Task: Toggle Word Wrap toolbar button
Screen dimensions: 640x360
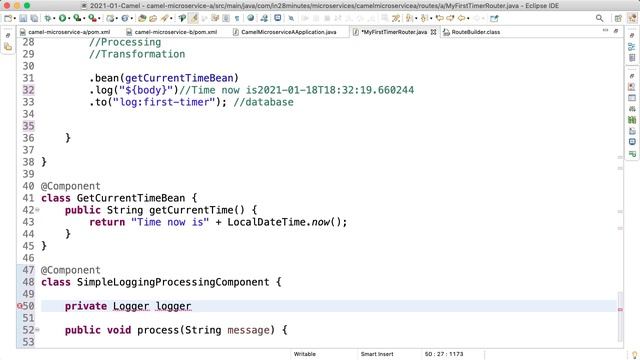Action: 215,18
